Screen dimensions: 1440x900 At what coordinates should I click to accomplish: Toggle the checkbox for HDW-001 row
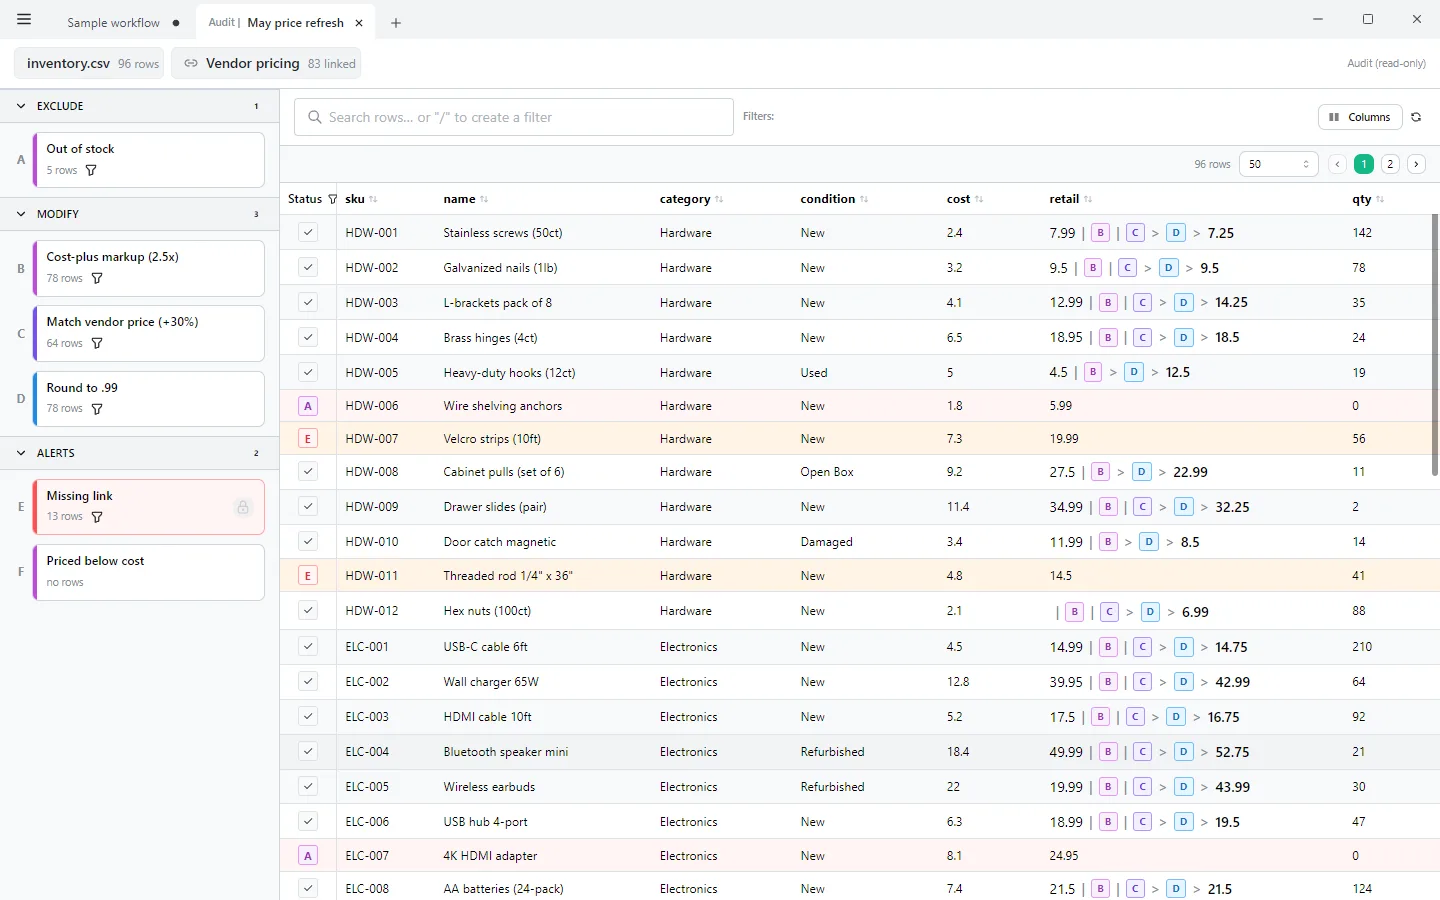click(x=308, y=233)
